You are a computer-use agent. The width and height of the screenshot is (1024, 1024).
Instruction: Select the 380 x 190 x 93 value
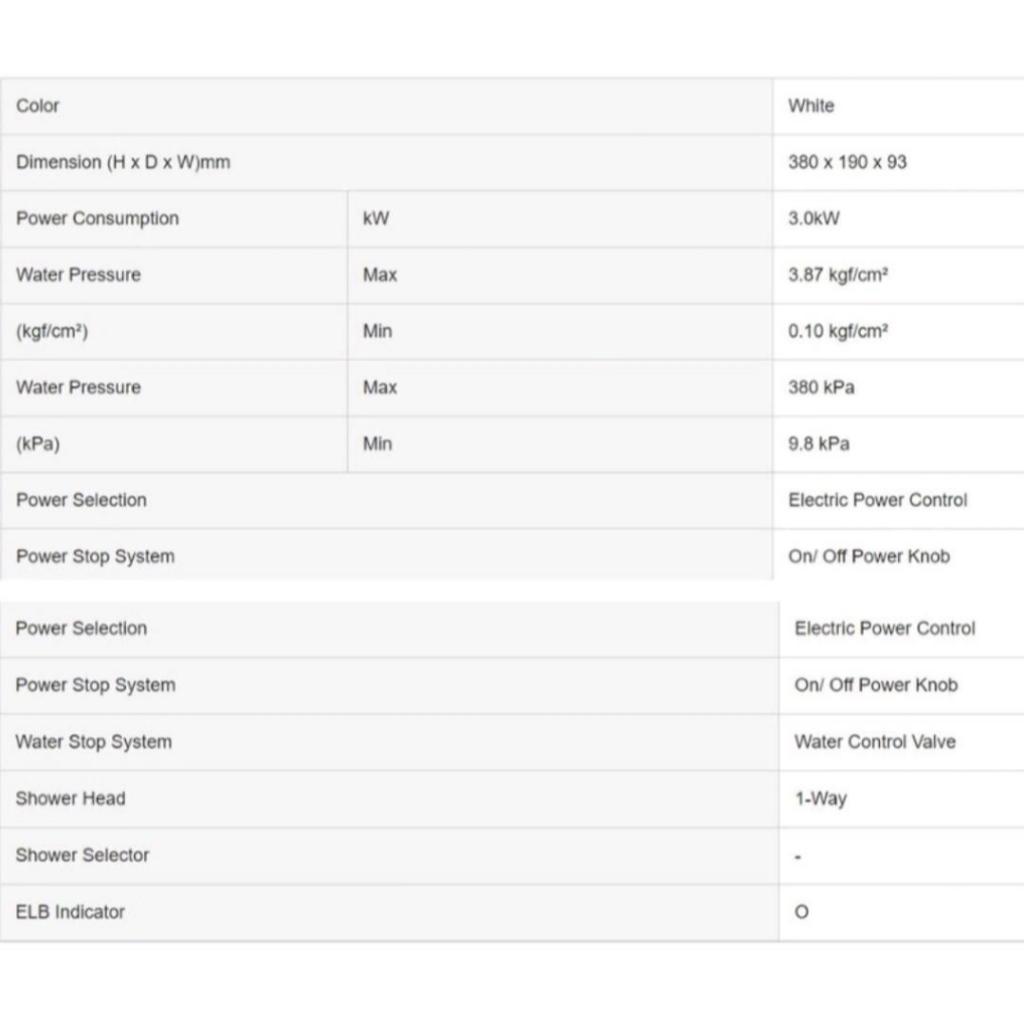[x=847, y=162]
